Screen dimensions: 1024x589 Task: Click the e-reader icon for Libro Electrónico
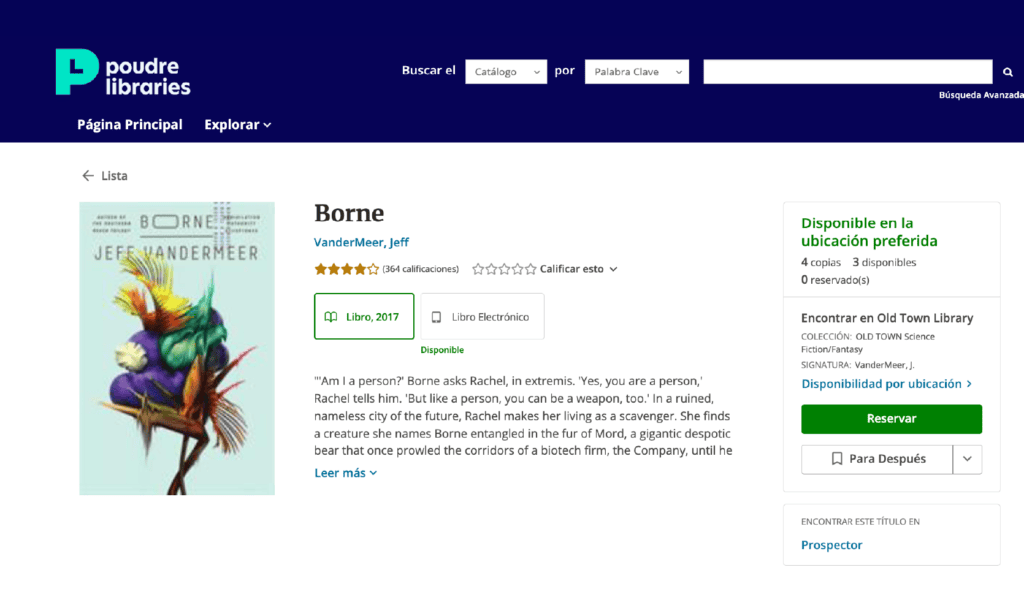coord(436,317)
